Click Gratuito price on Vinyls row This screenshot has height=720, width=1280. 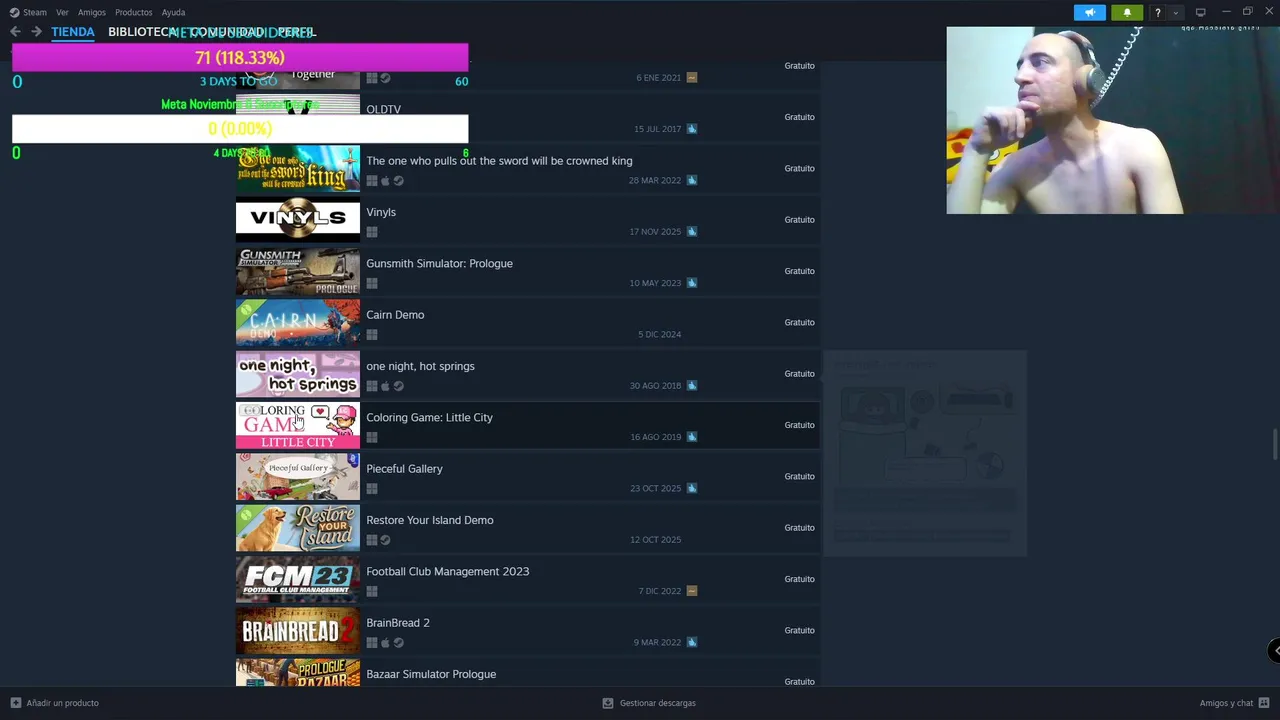click(799, 220)
